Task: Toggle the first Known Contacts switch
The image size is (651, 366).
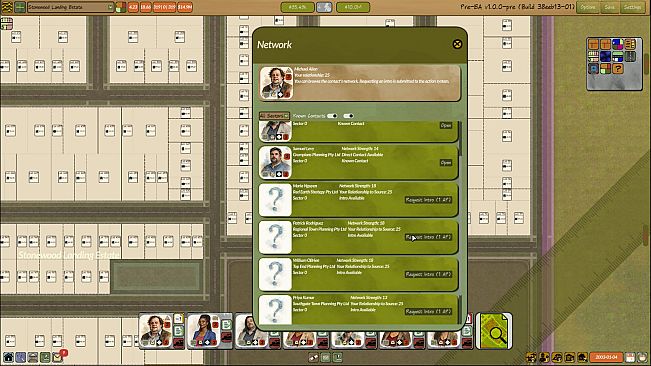Action: tap(332, 116)
